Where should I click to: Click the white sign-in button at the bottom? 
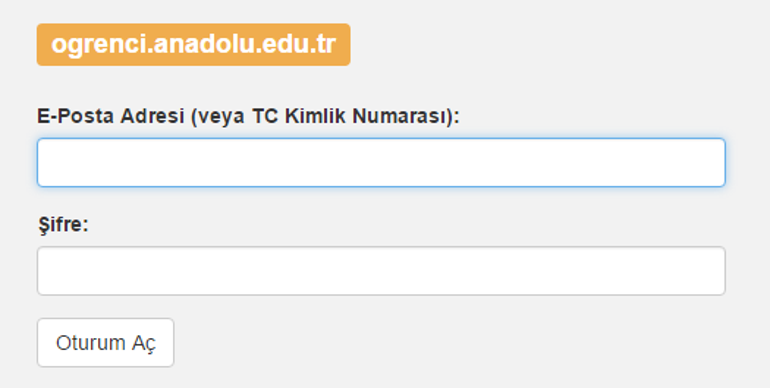pyautogui.click(x=106, y=342)
